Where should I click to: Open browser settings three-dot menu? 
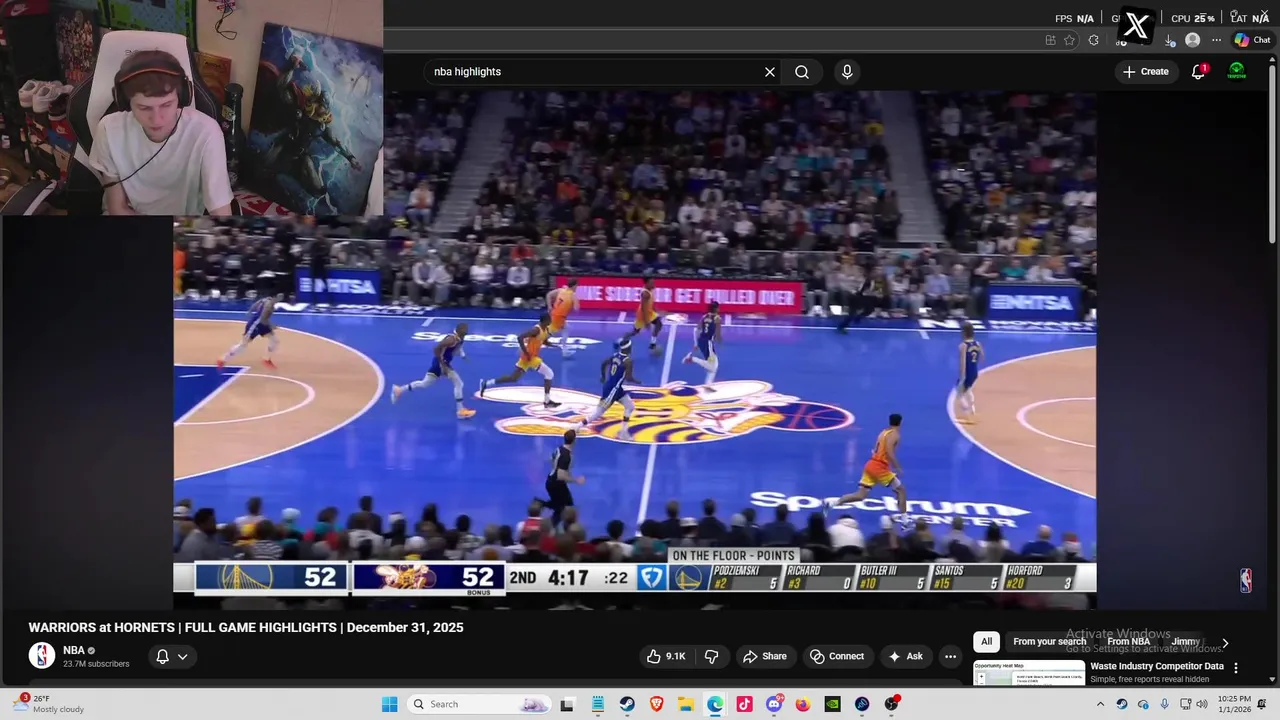click(1216, 40)
